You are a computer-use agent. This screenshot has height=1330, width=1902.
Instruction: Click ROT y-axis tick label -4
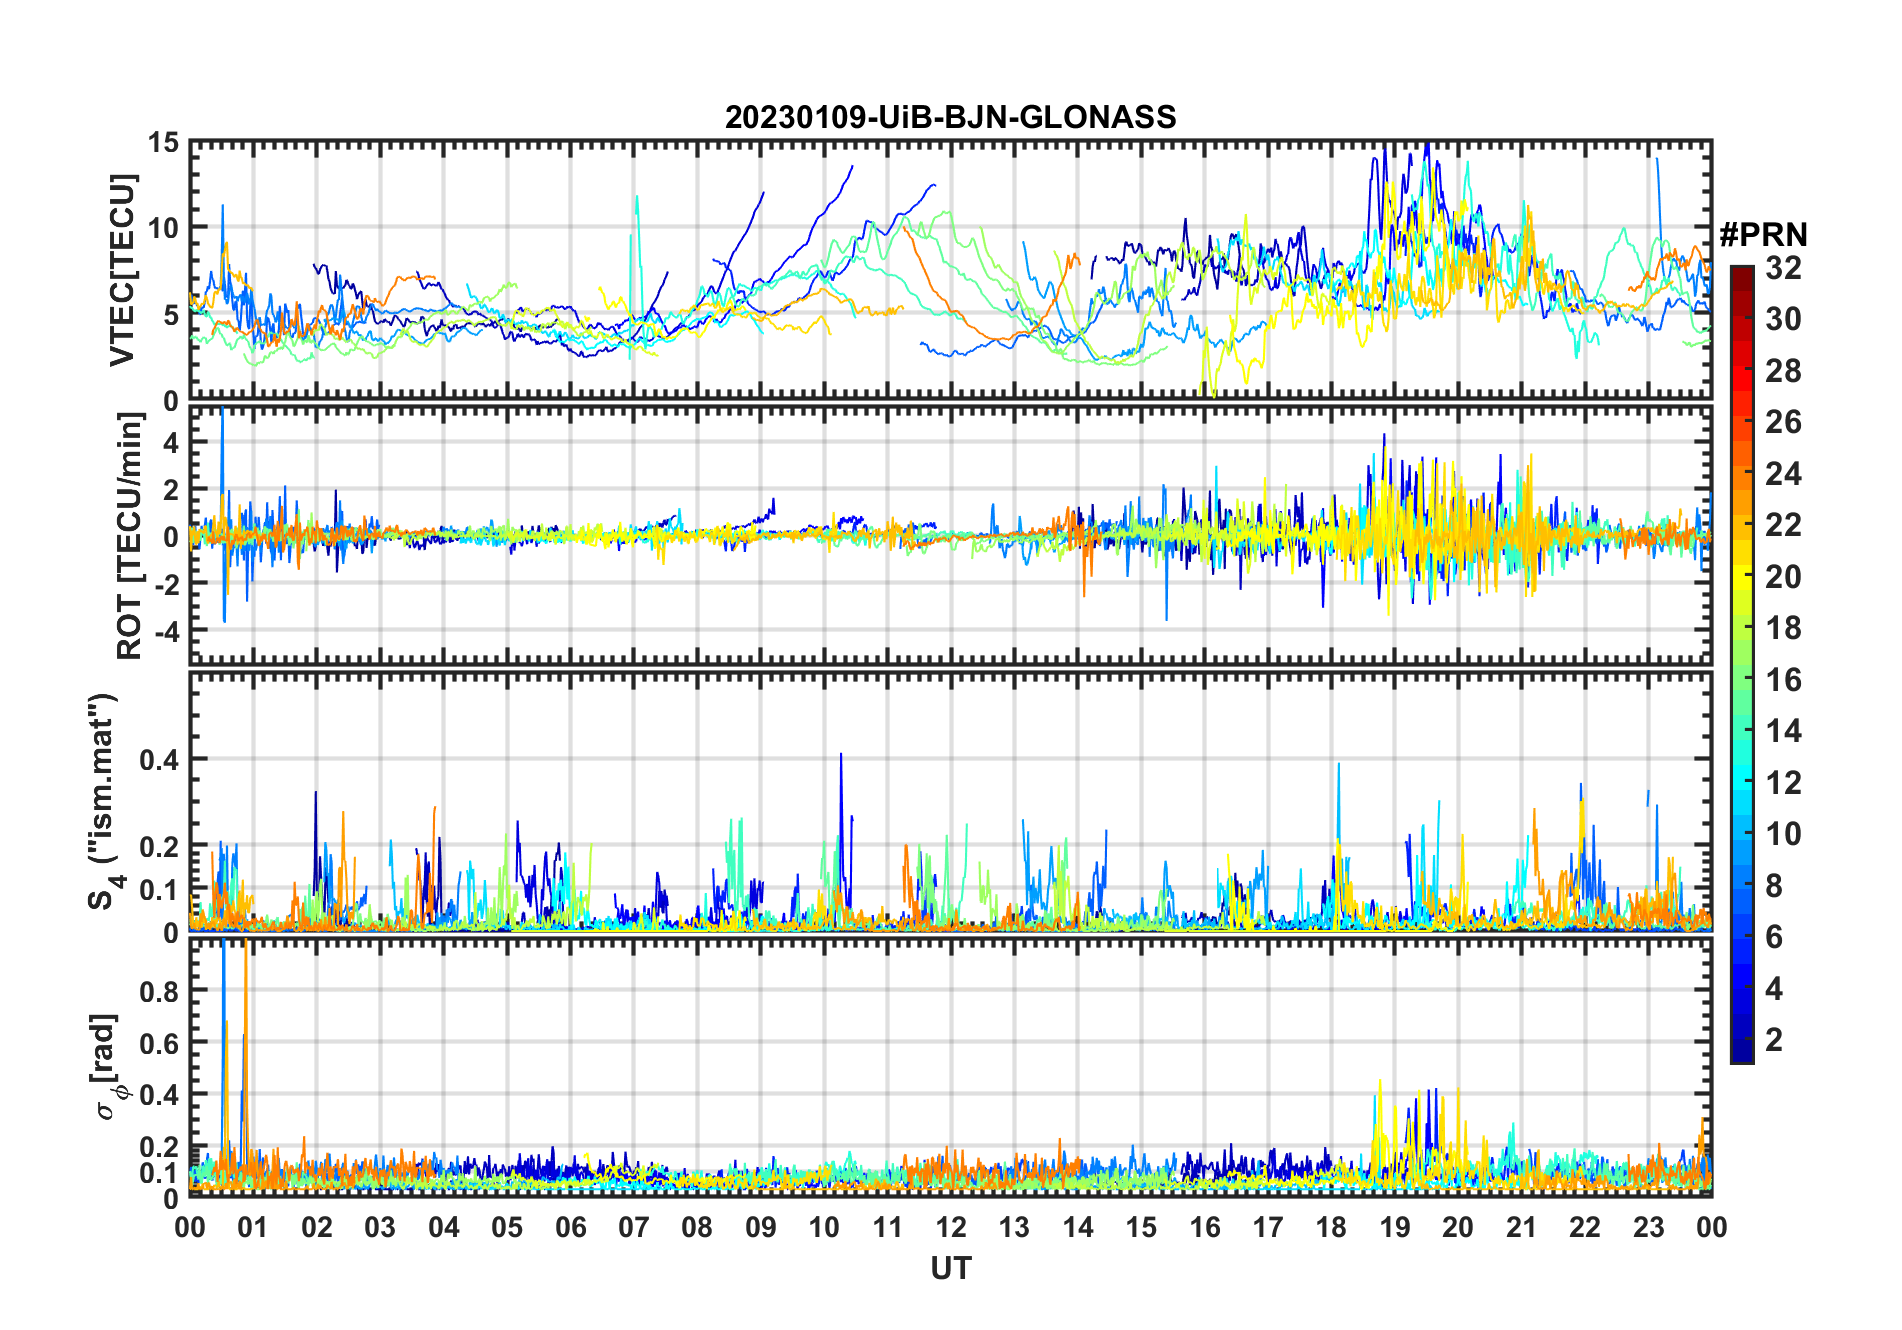click(166, 632)
